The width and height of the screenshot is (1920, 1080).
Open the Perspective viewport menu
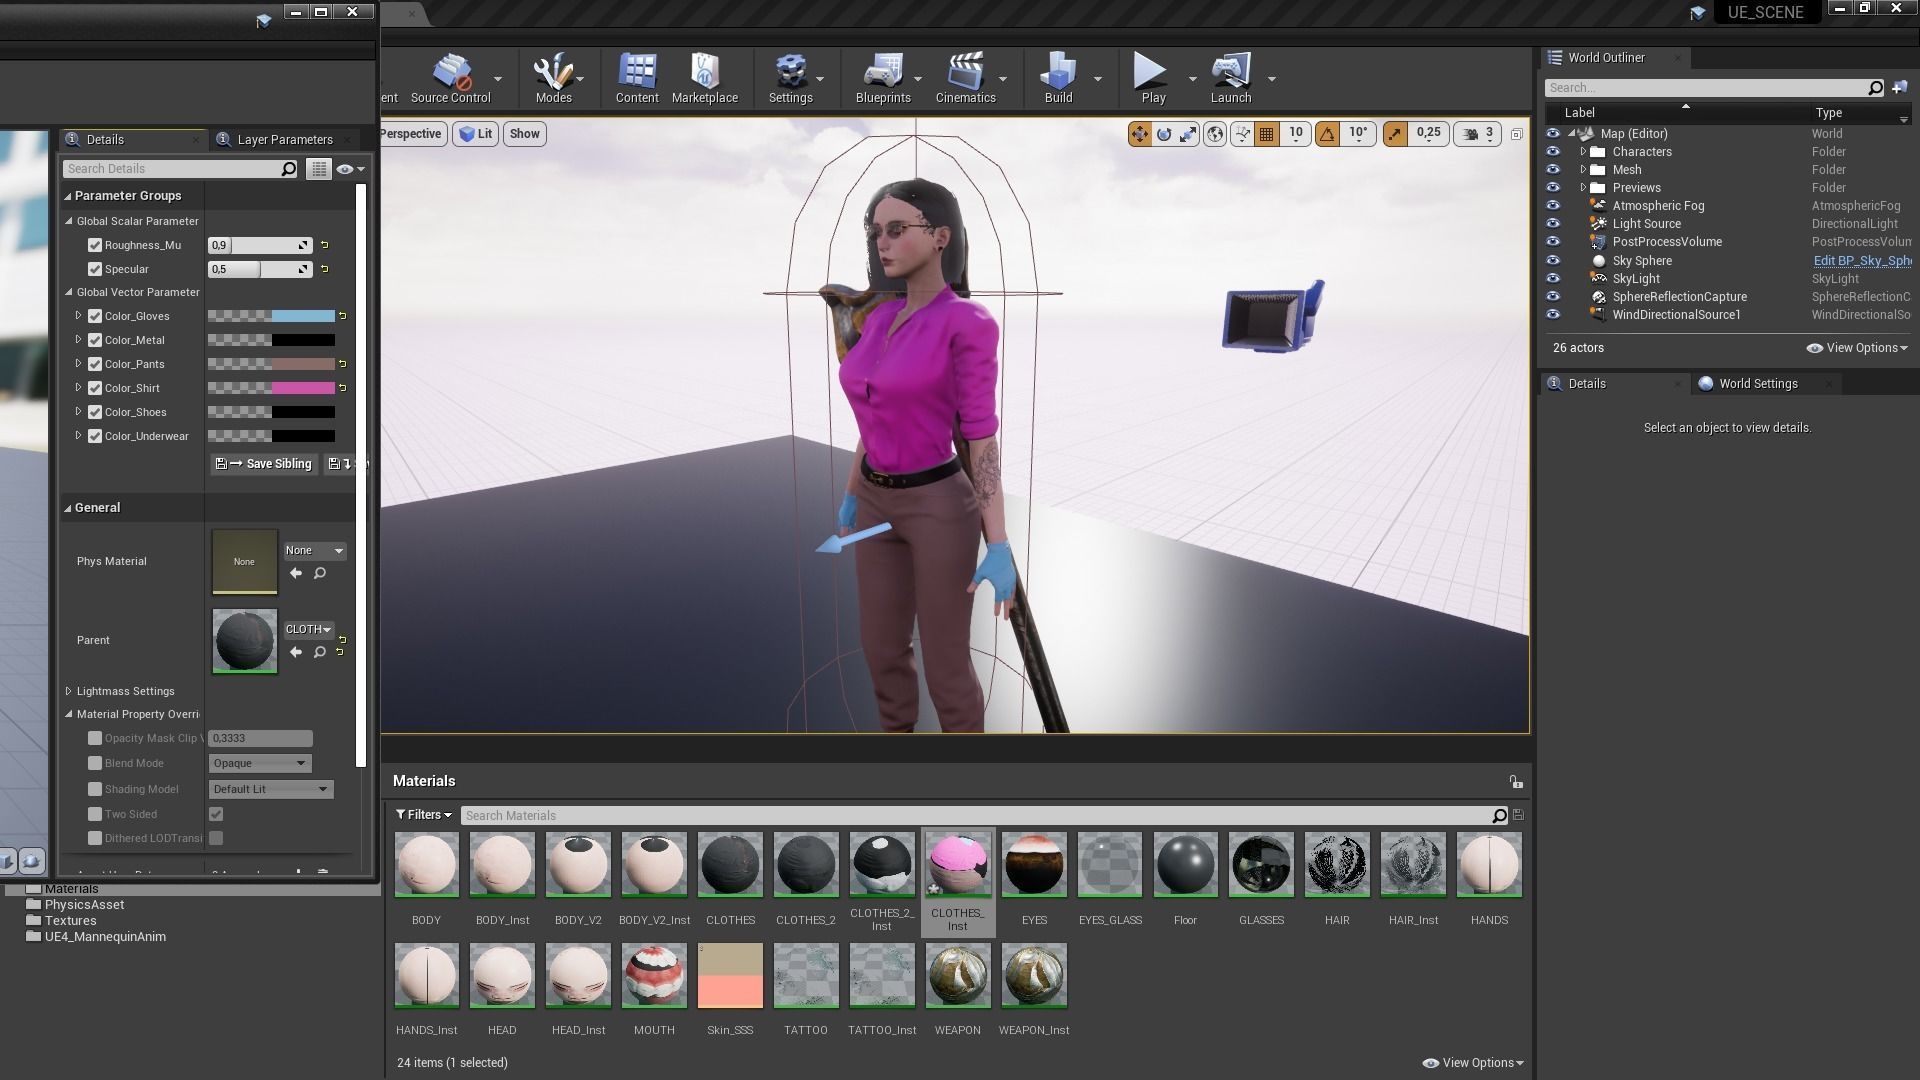pyautogui.click(x=412, y=134)
